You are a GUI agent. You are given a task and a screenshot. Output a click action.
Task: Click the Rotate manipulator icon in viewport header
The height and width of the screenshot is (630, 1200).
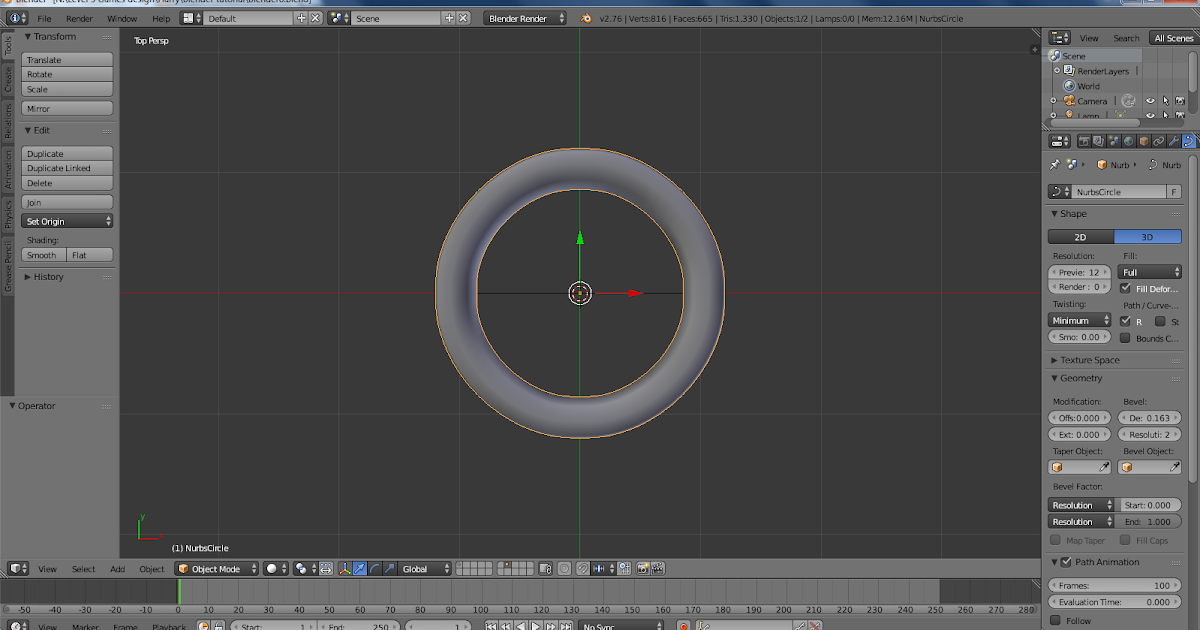(x=375, y=568)
